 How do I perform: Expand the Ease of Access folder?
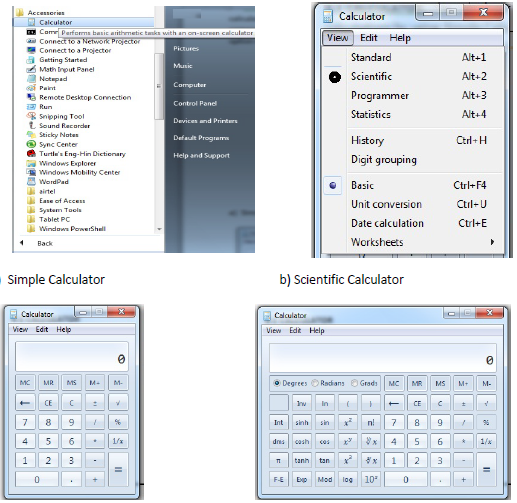(56, 201)
